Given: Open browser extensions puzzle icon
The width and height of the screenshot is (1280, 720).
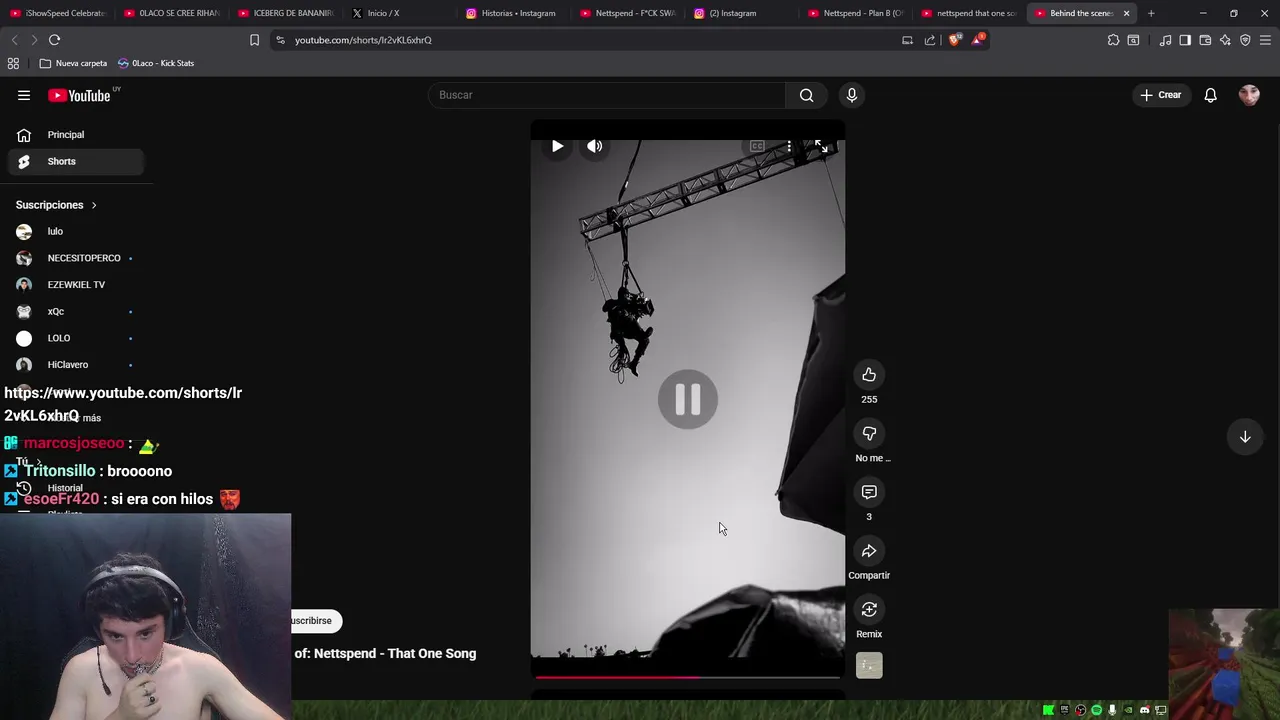Looking at the screenshot, I should point(1113,40).
